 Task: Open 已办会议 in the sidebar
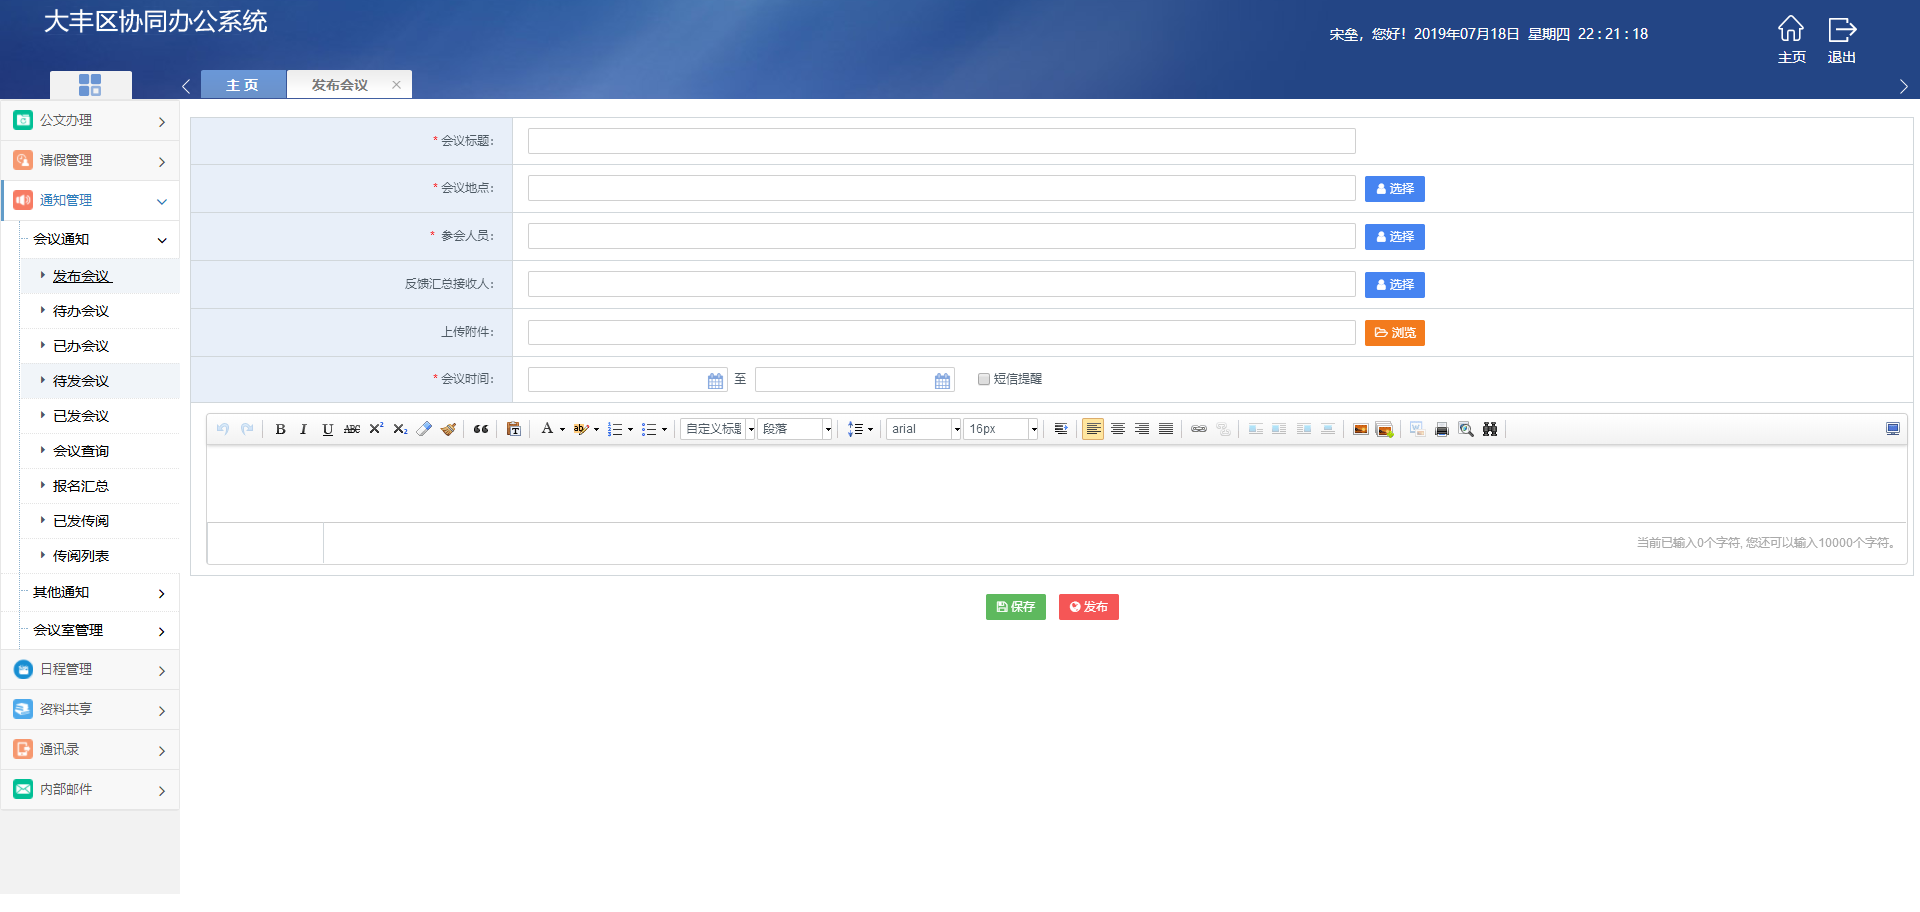[81, 347]
